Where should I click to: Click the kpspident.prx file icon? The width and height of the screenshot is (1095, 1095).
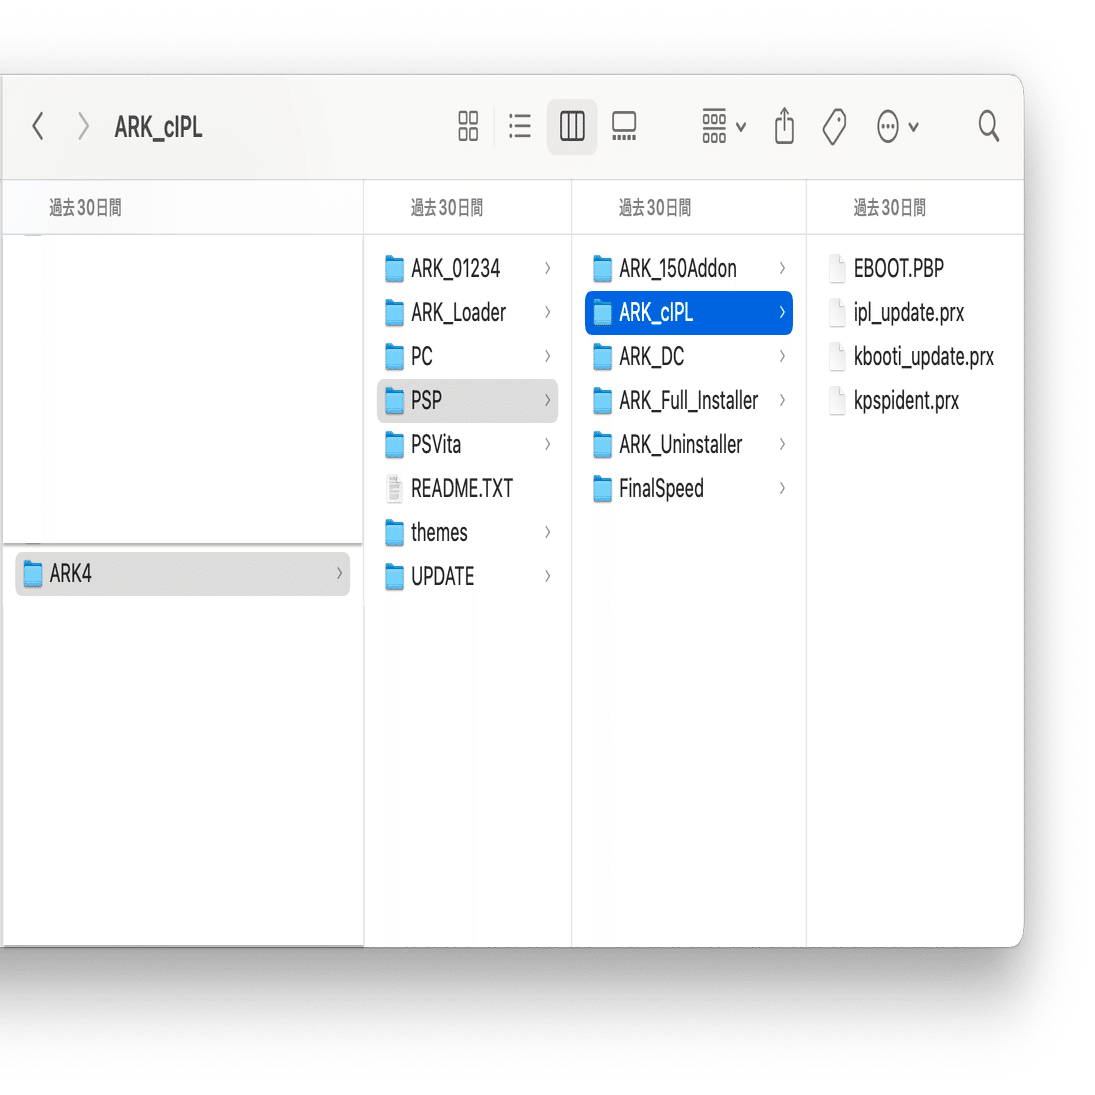pyautogui.click(x=837, y=400)
